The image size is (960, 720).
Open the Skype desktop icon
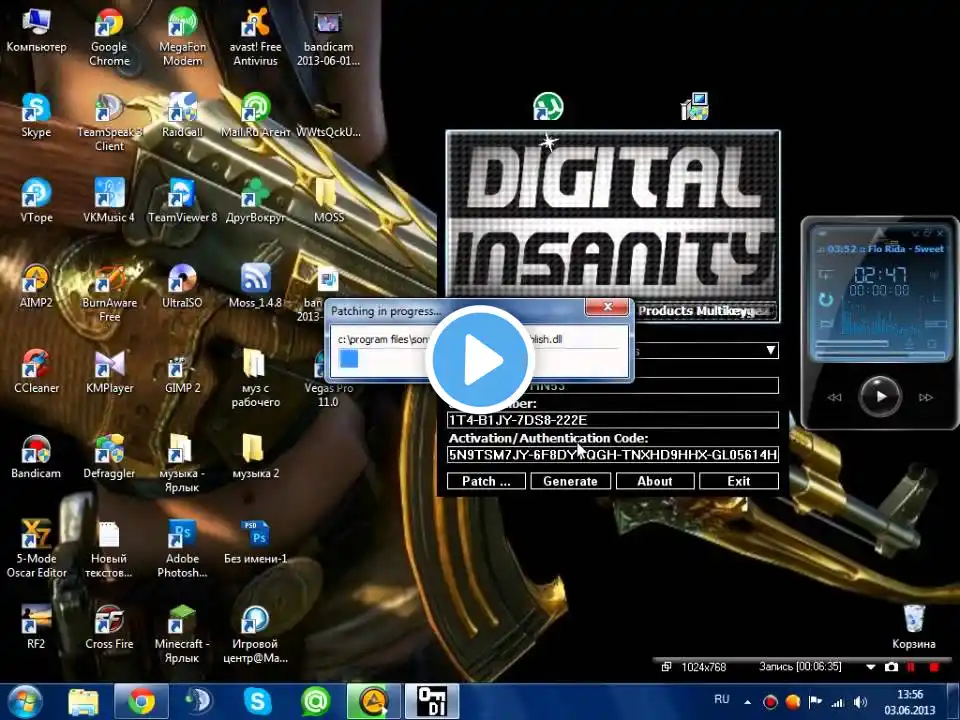coord(36,108)
